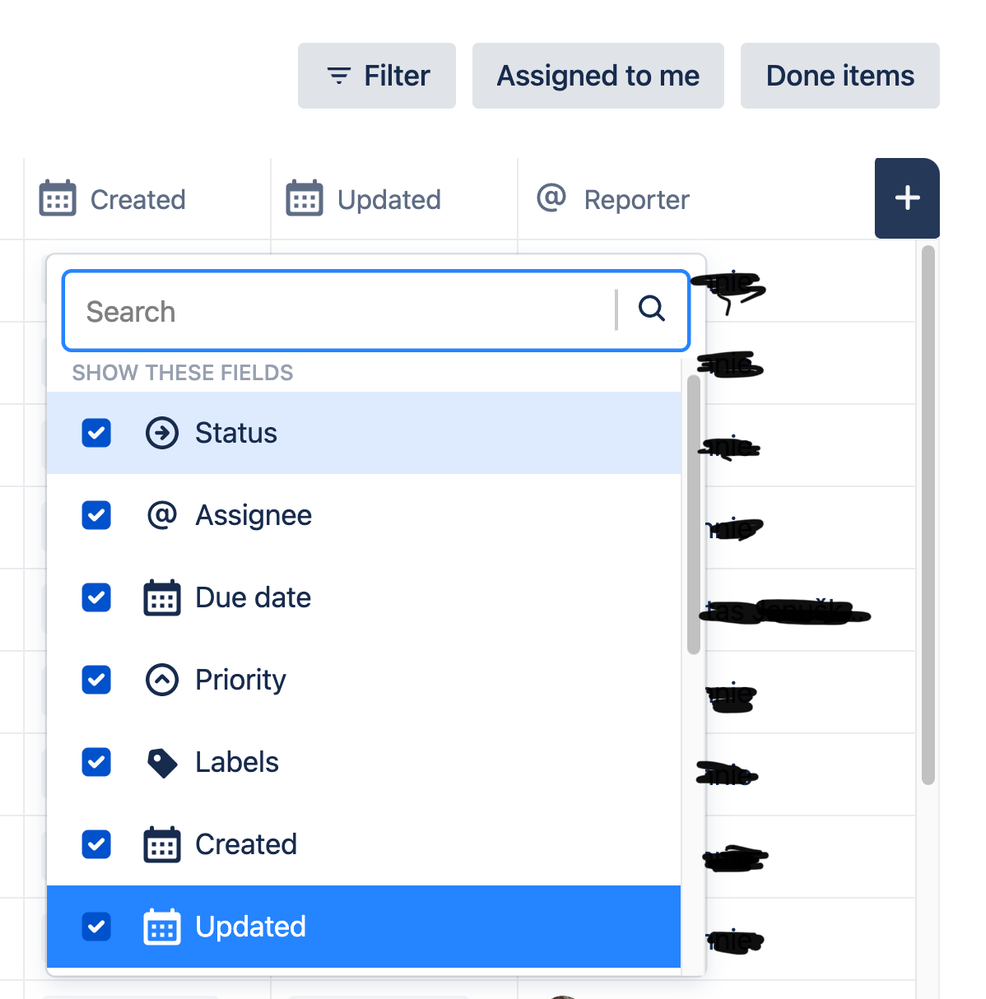Click the Done items button

pyautogui.click(x=839, y=75)
